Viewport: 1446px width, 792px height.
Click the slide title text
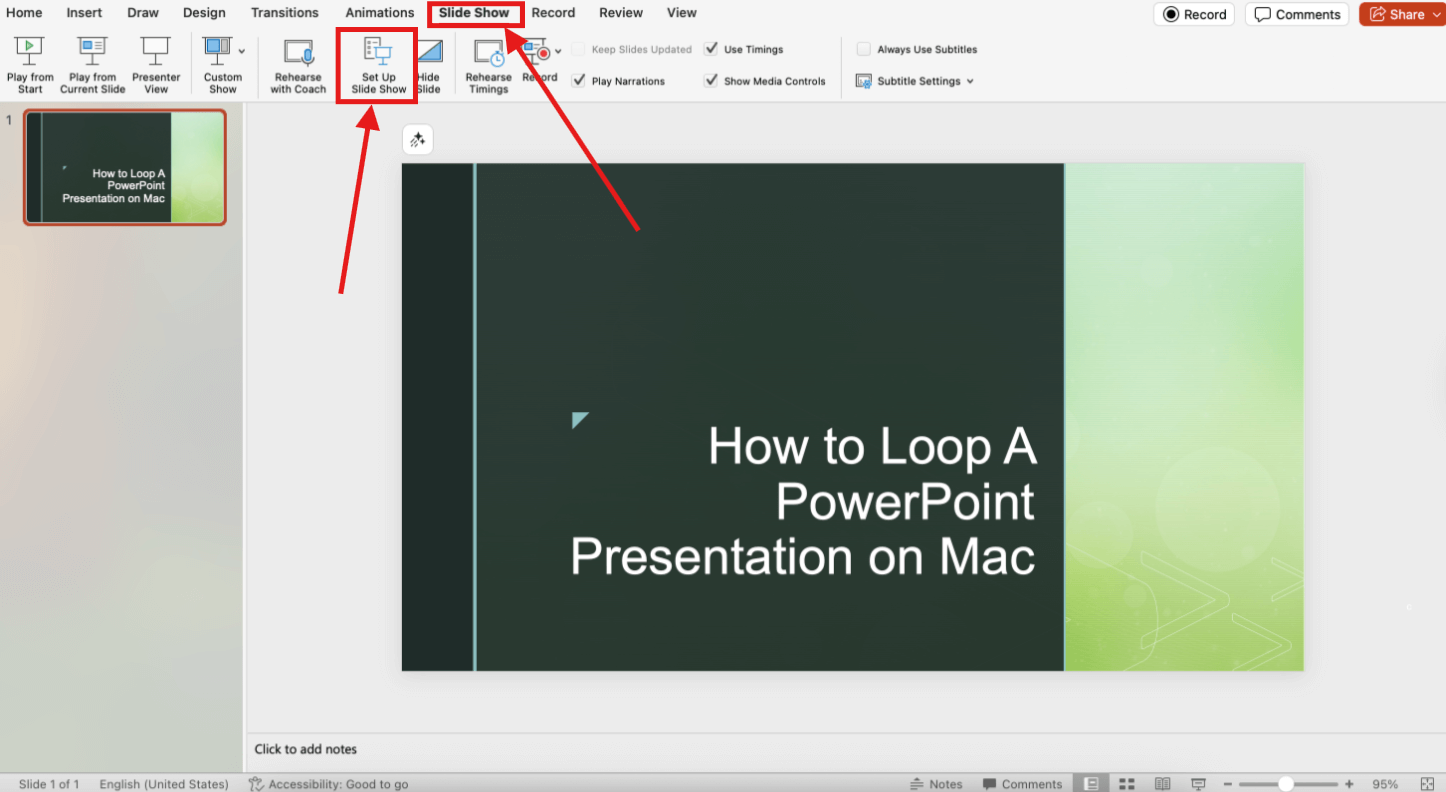point(803,501)
